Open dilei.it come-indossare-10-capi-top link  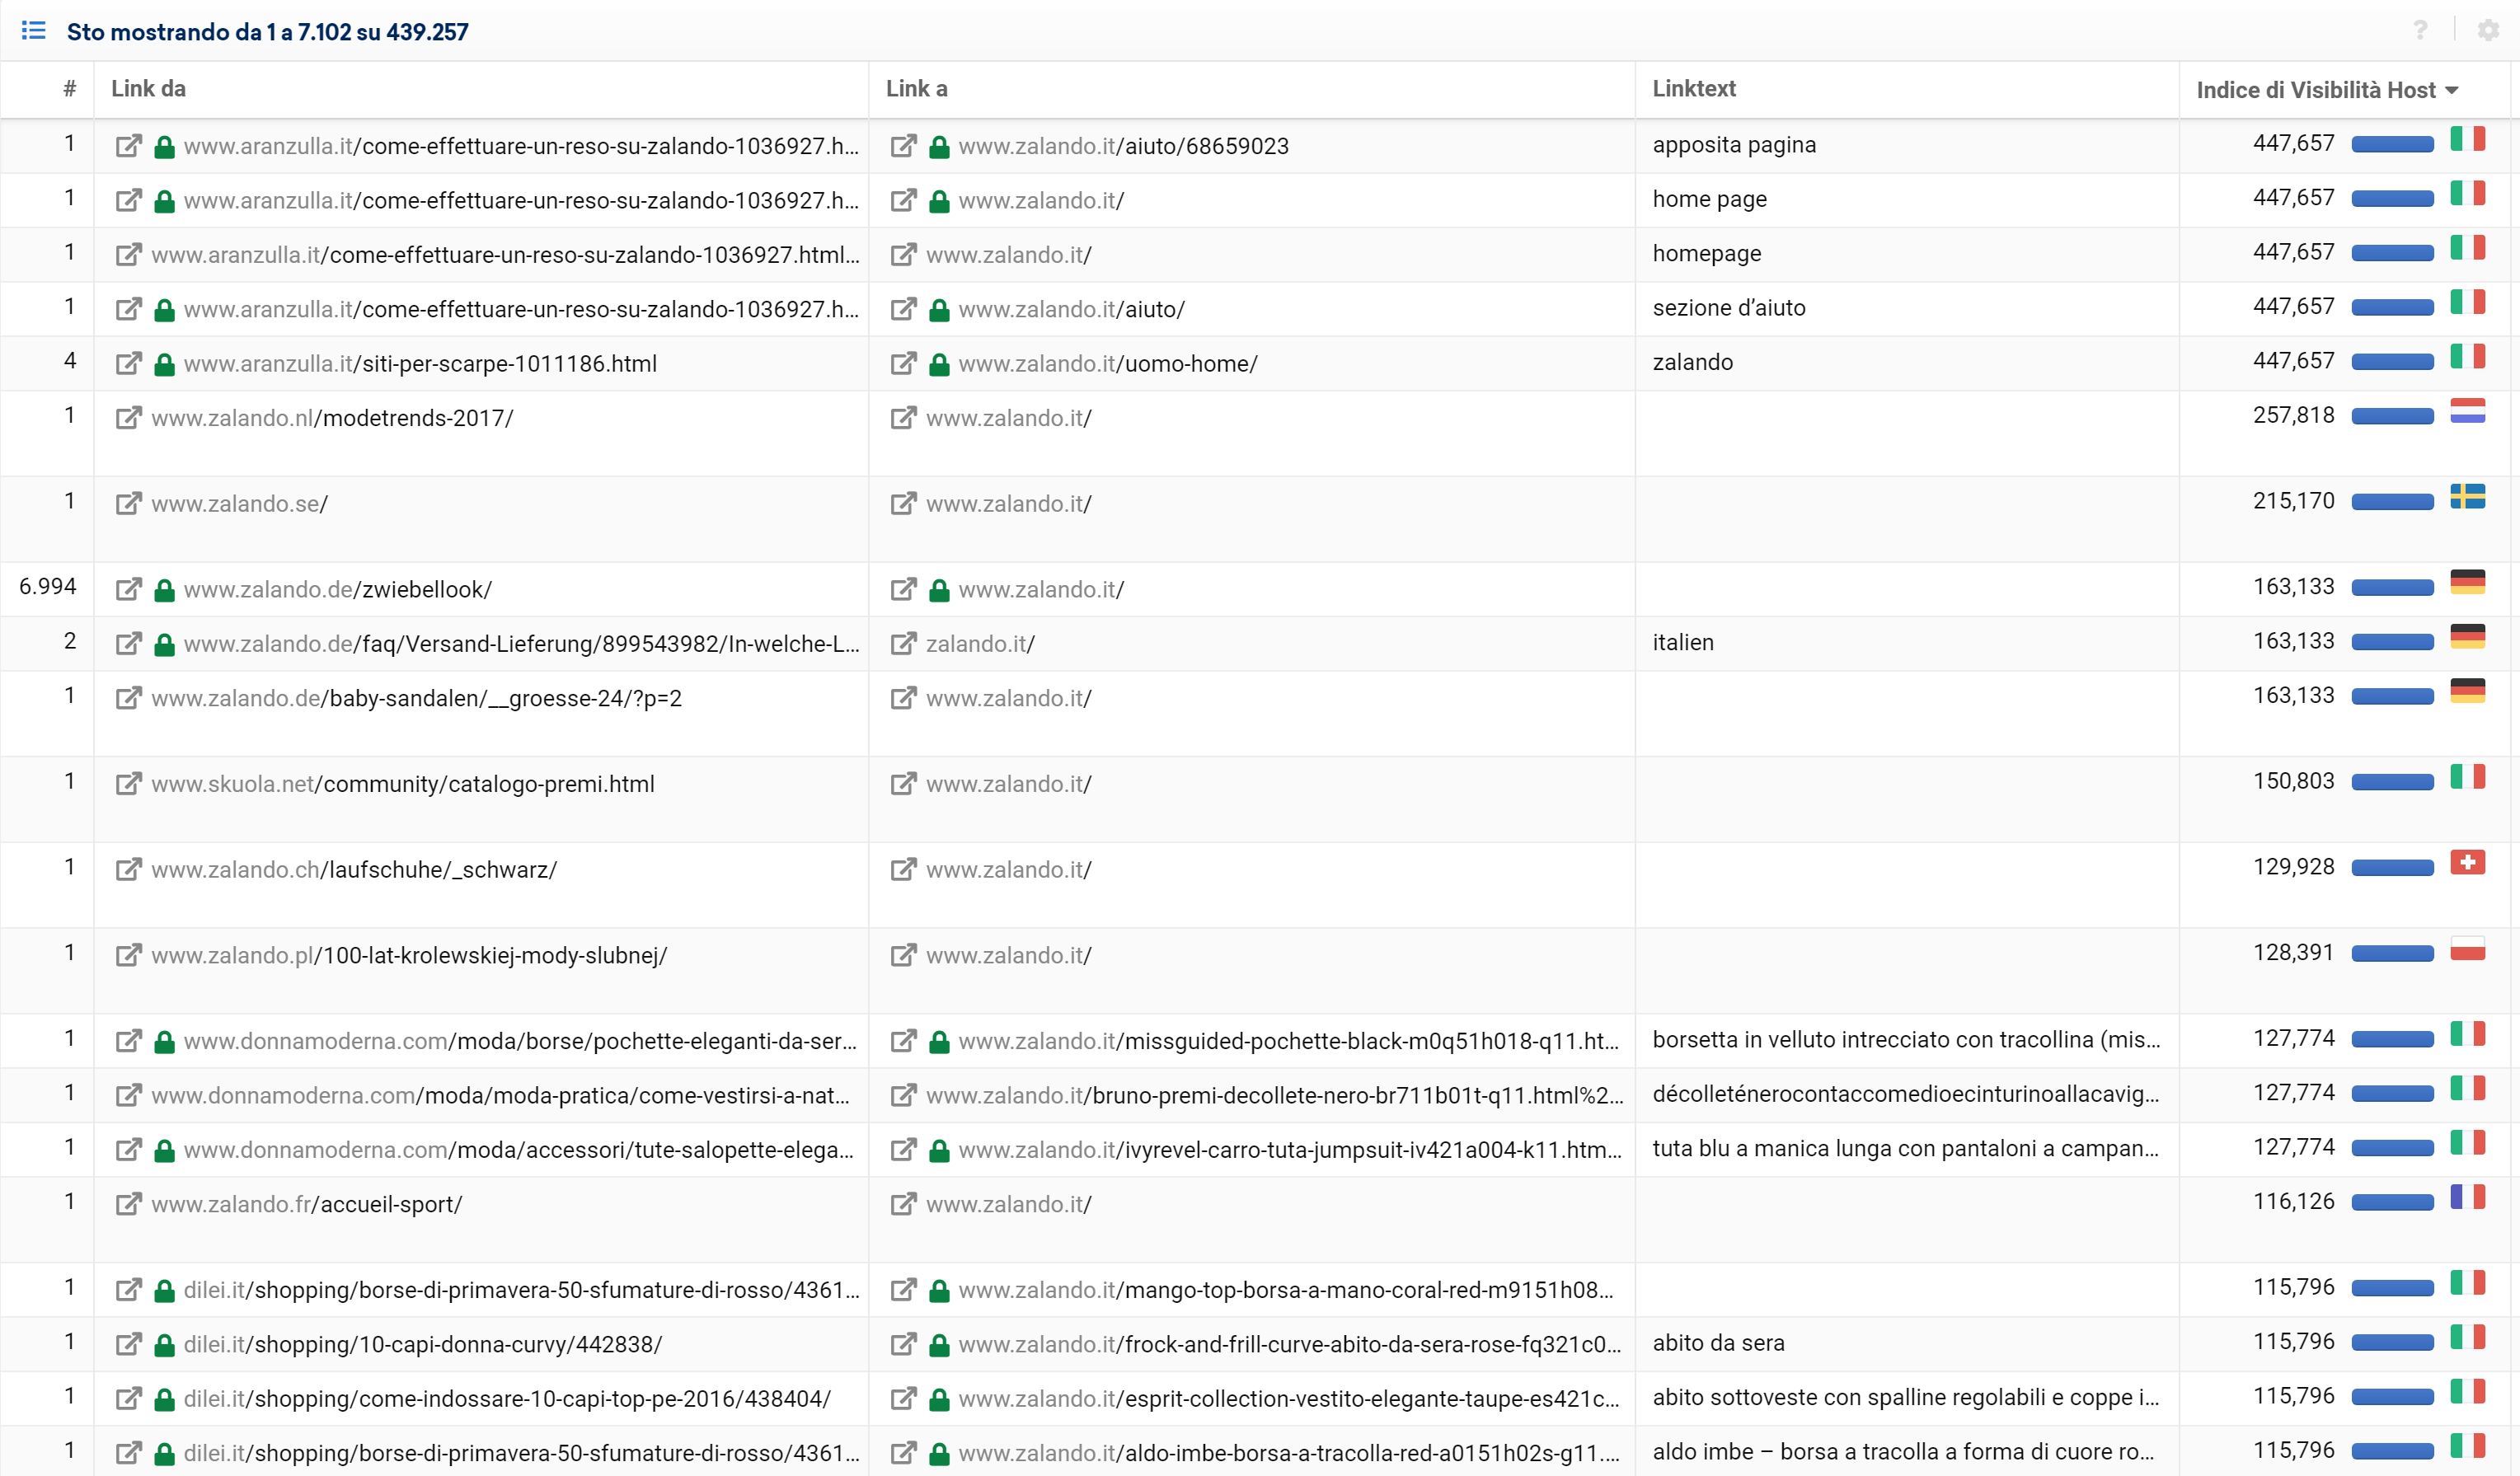point(507,1398)
